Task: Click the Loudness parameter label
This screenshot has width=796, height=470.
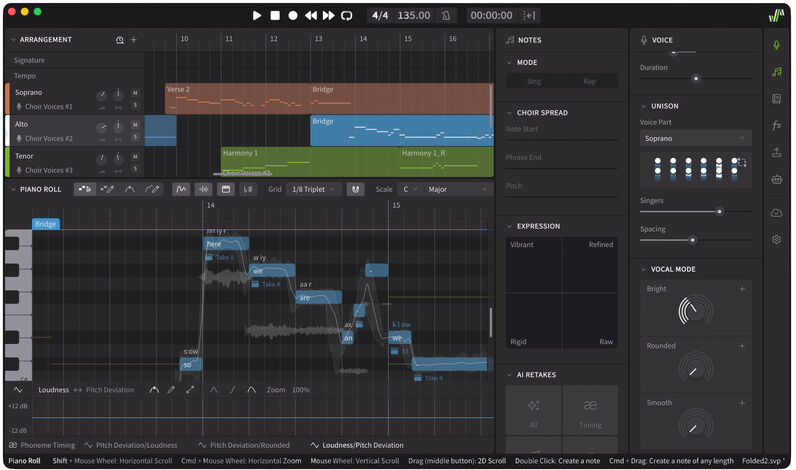Action: pos(53,390)
